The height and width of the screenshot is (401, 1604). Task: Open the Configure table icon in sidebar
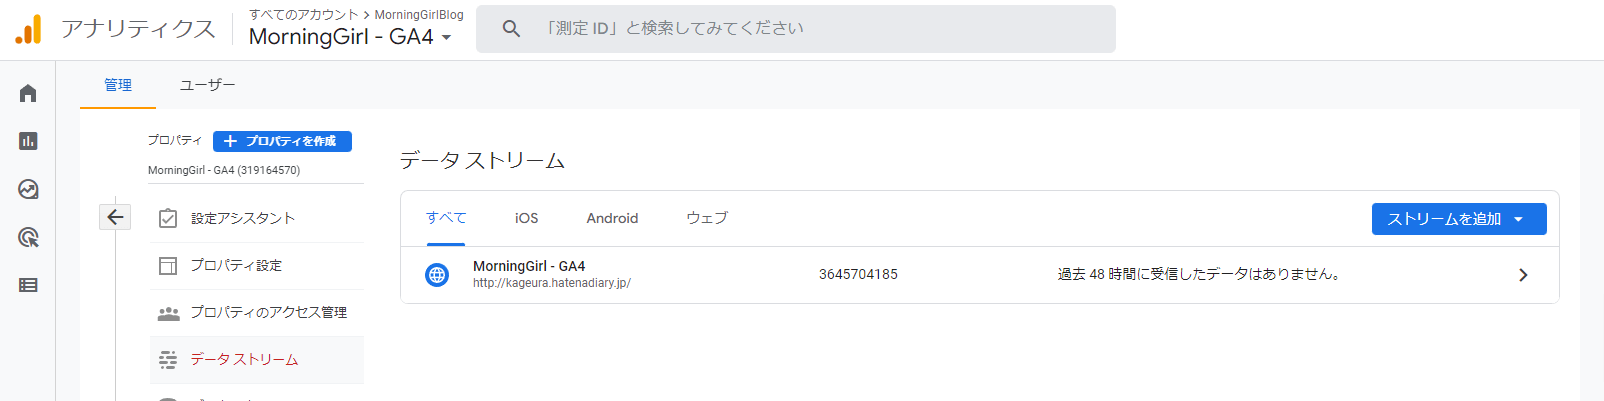(28, 285)
